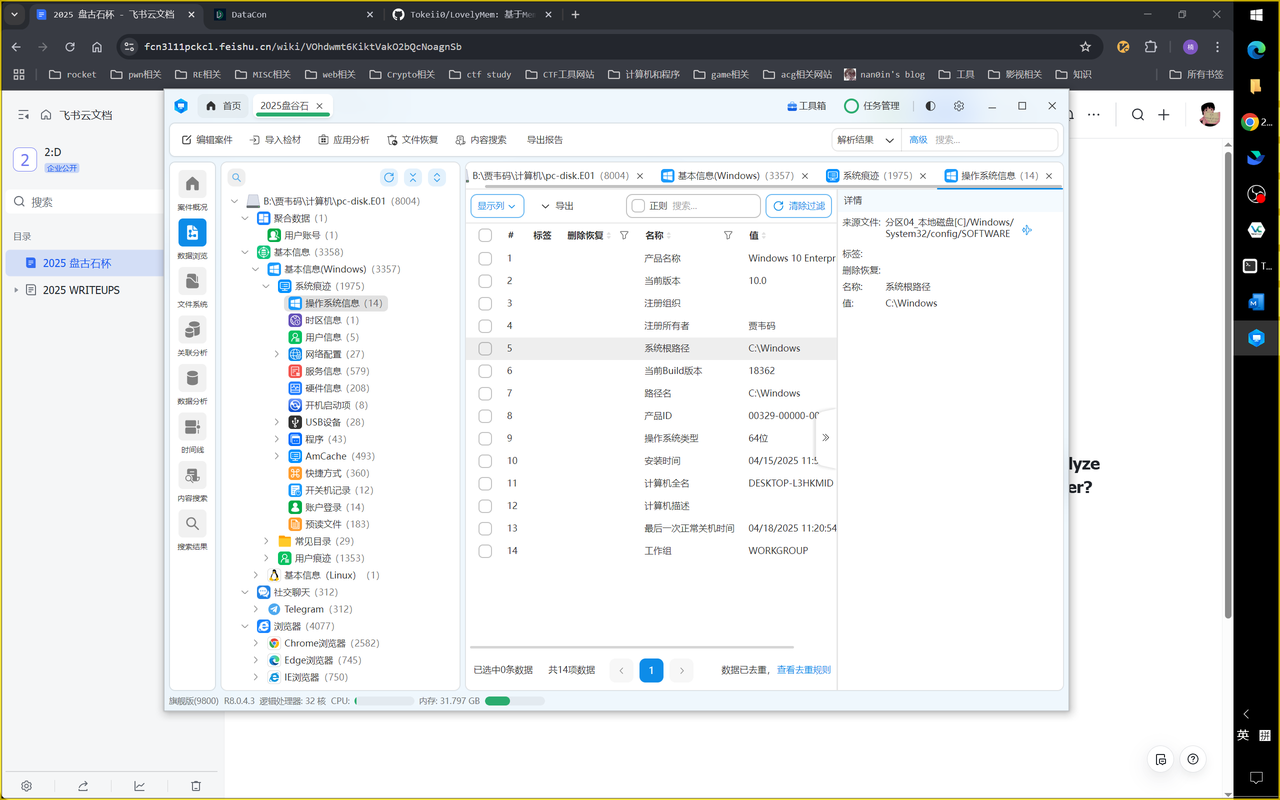Screen dimensions: 1280x800
Task: Open 应用分析 in toolbar
Action: point(343,140)
